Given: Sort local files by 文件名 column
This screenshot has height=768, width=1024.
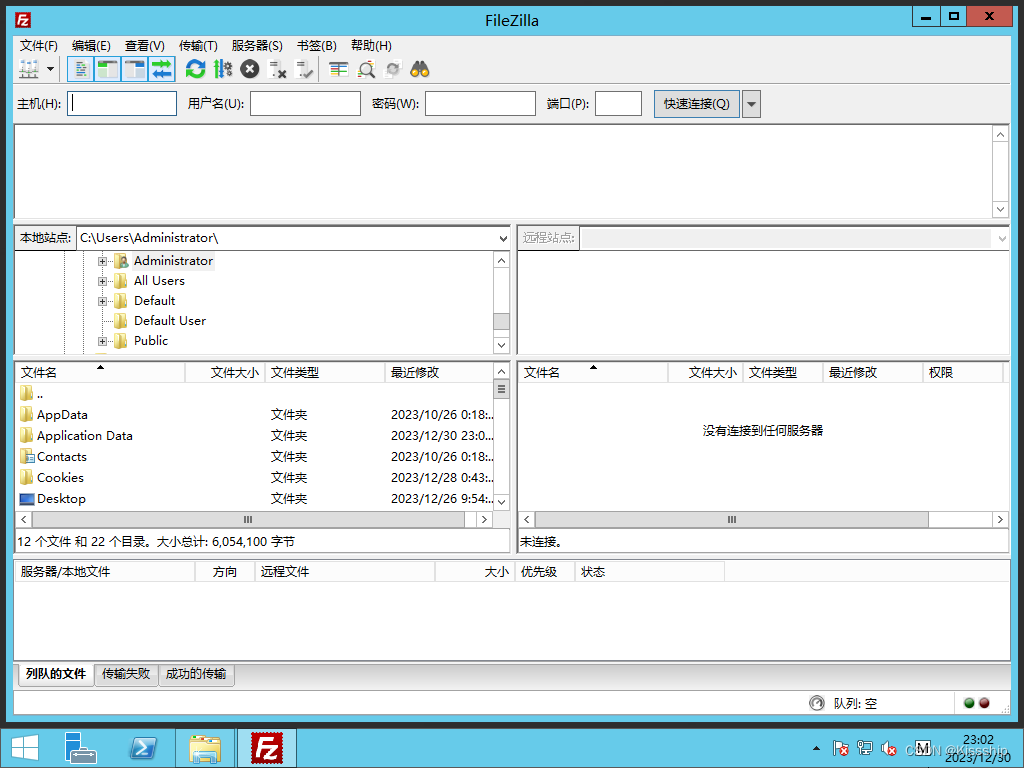Looking at the screenshot, I should click(x=100, y=372).
